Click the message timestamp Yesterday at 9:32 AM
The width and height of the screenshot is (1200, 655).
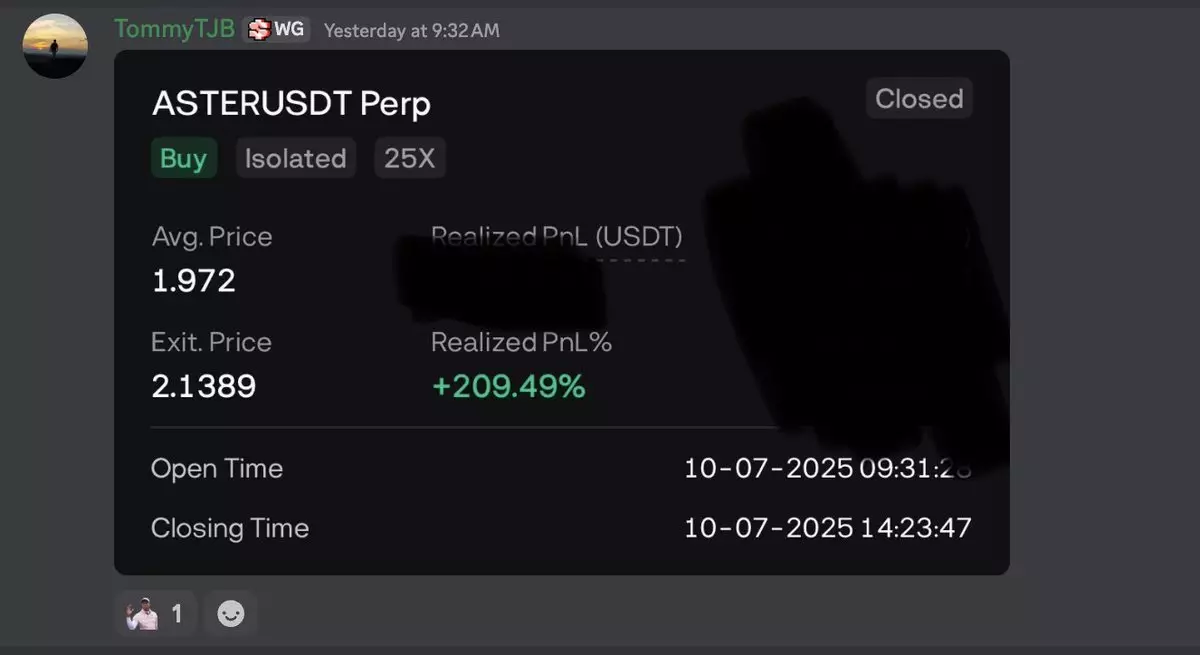(x=411, y=31)
